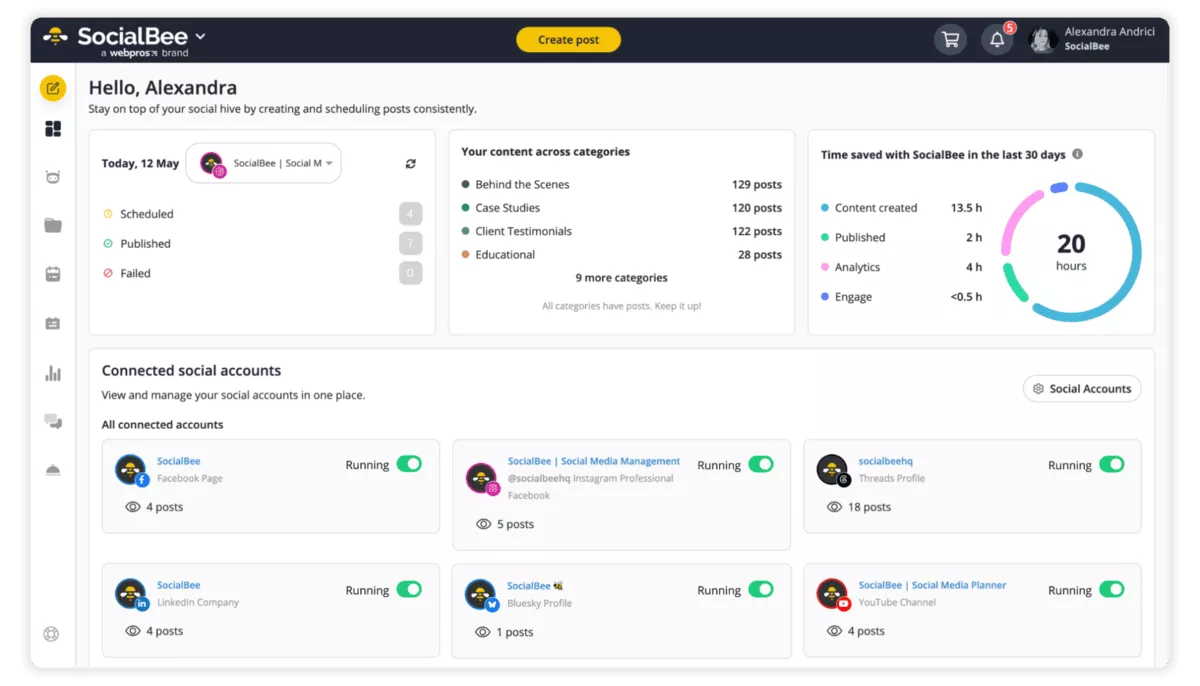The width and height of the screenshot is (1200, 686).
Task: Click the Create post button
Action: click(x=568, y=40)
